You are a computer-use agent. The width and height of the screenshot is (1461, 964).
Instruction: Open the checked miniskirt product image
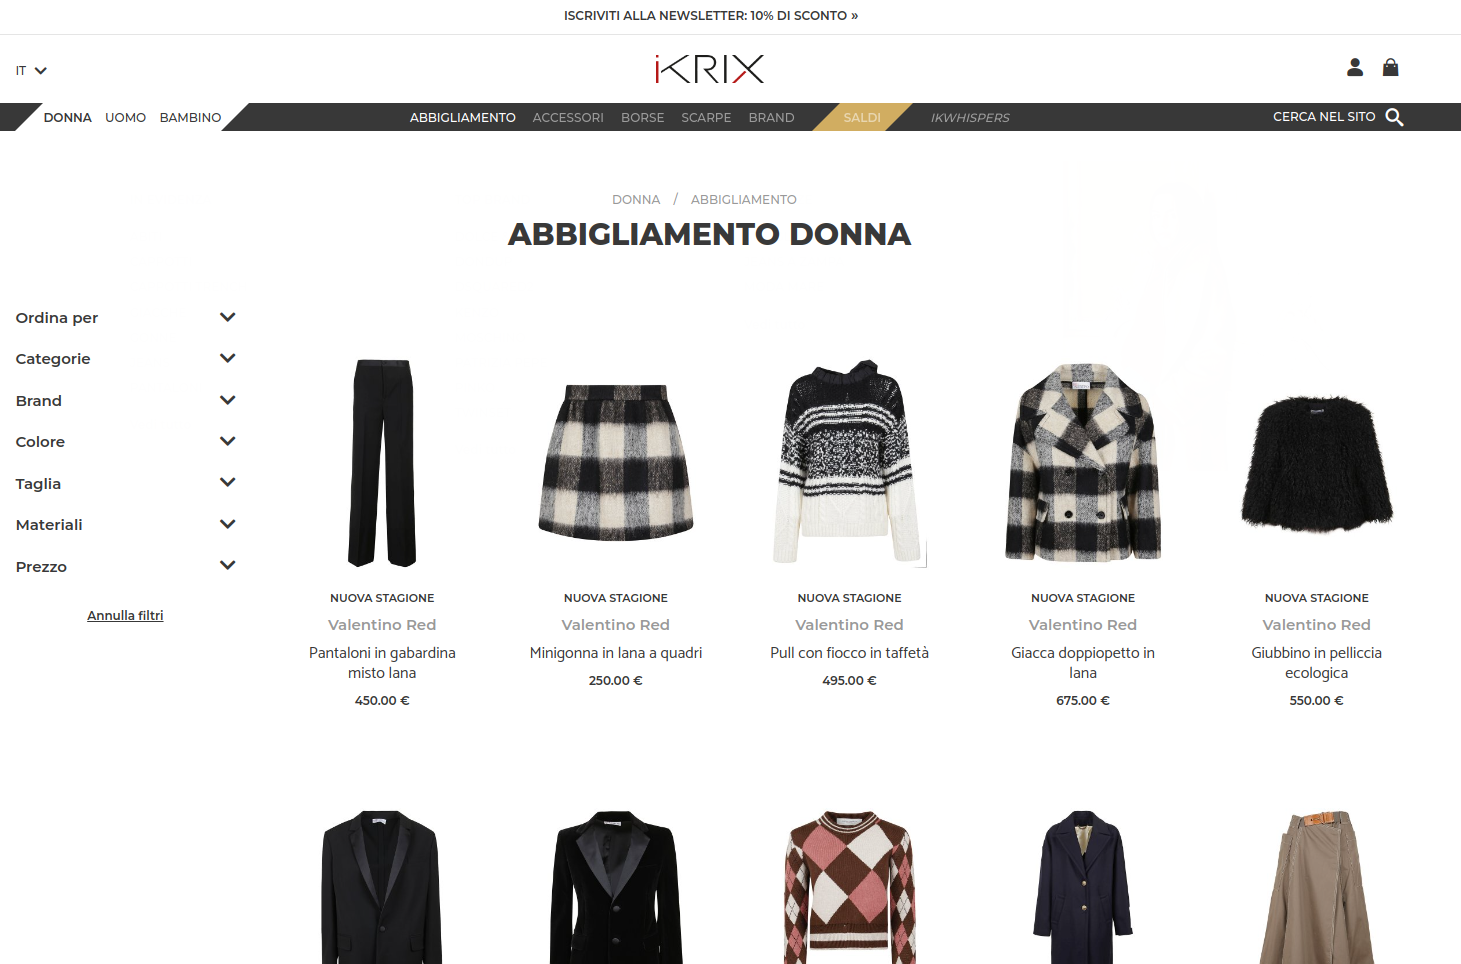tap(616, 463)
